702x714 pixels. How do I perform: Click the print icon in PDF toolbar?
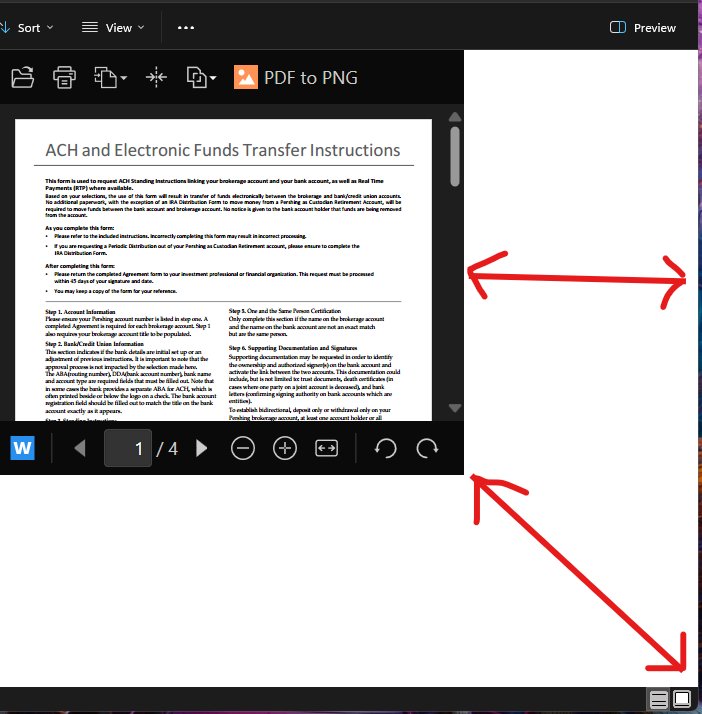(64, 77)
